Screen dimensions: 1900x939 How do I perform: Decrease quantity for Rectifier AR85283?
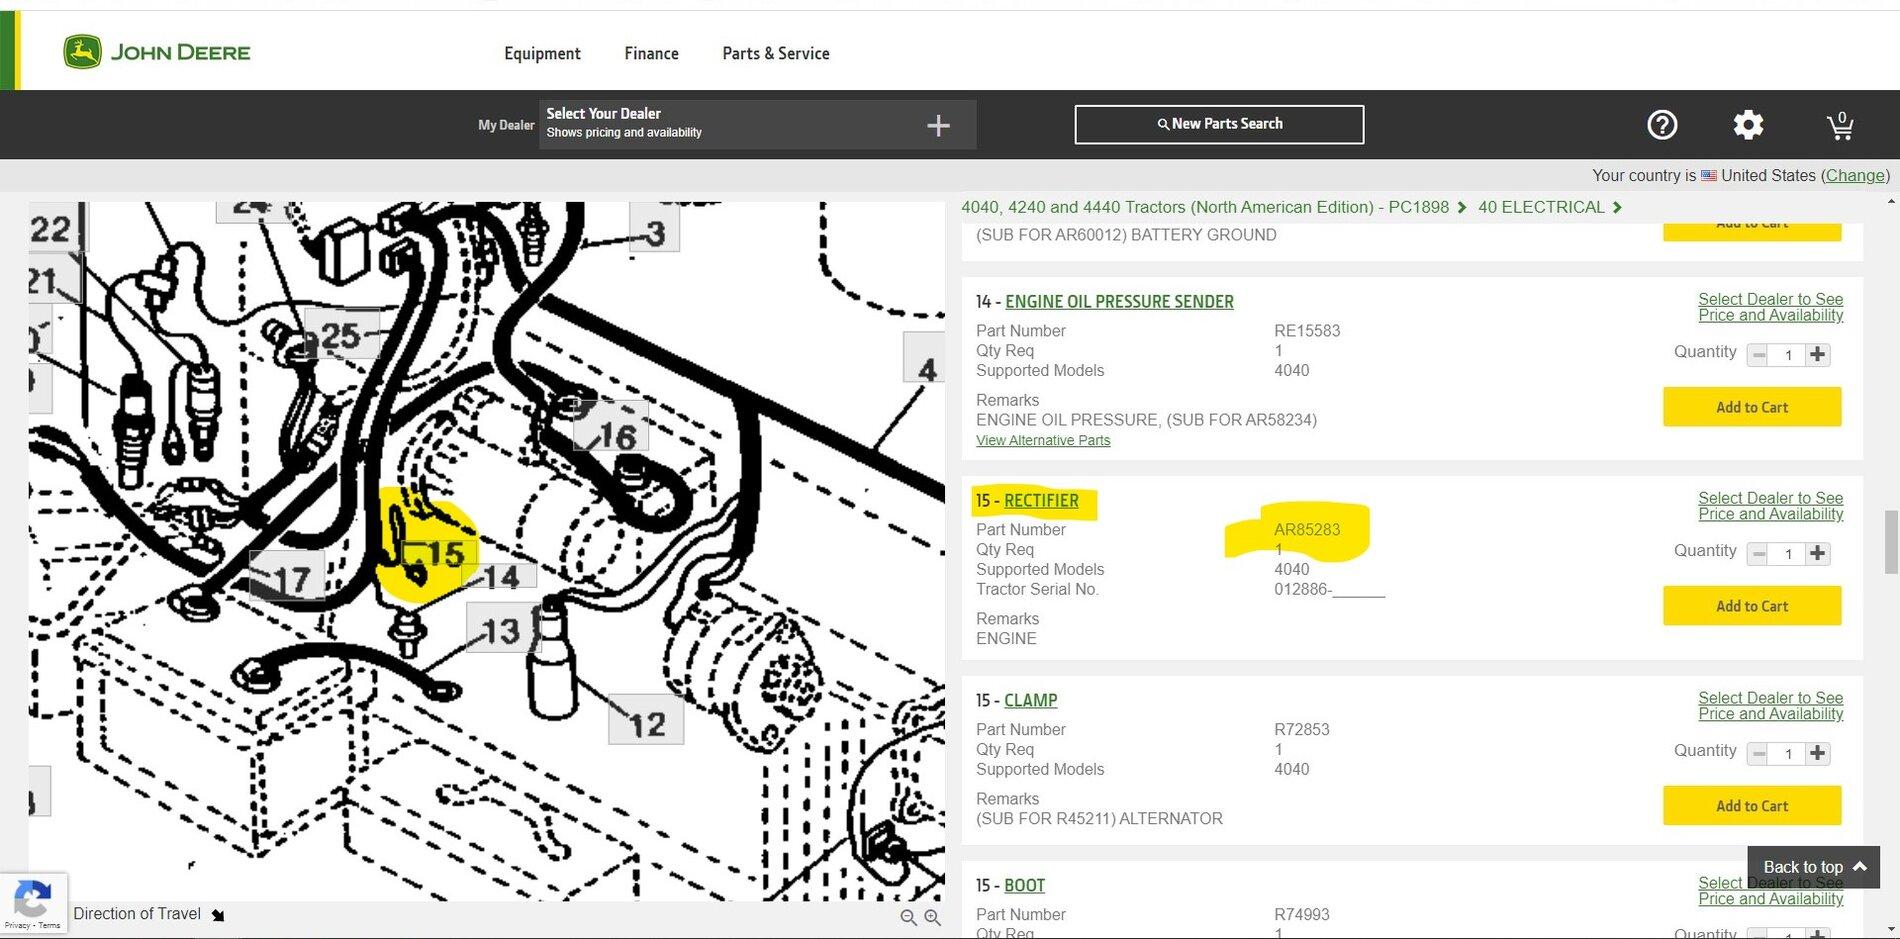click(1759, 553)
